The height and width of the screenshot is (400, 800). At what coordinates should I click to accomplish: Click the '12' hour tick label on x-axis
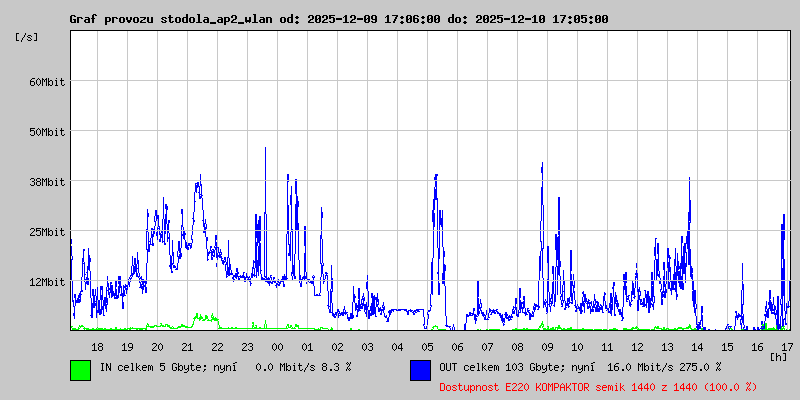[637, 347]
